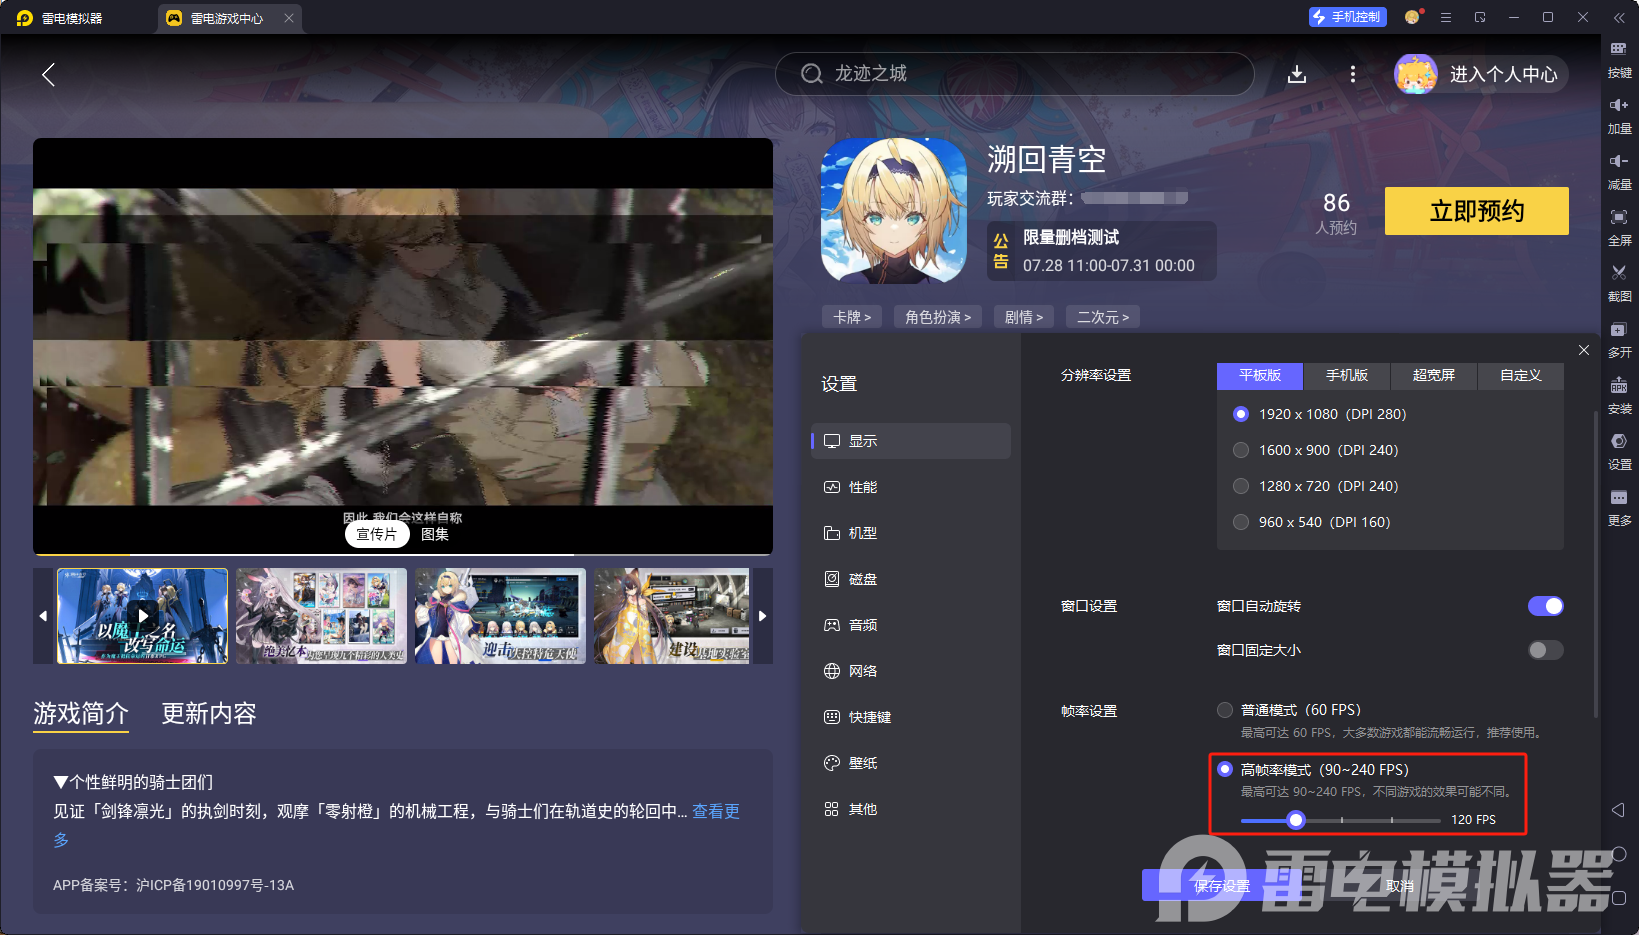The width and height of the screenshot is (1639, 935).
Task: Click the hamburger menu icon in title bar
Action: coord(1446,17)
